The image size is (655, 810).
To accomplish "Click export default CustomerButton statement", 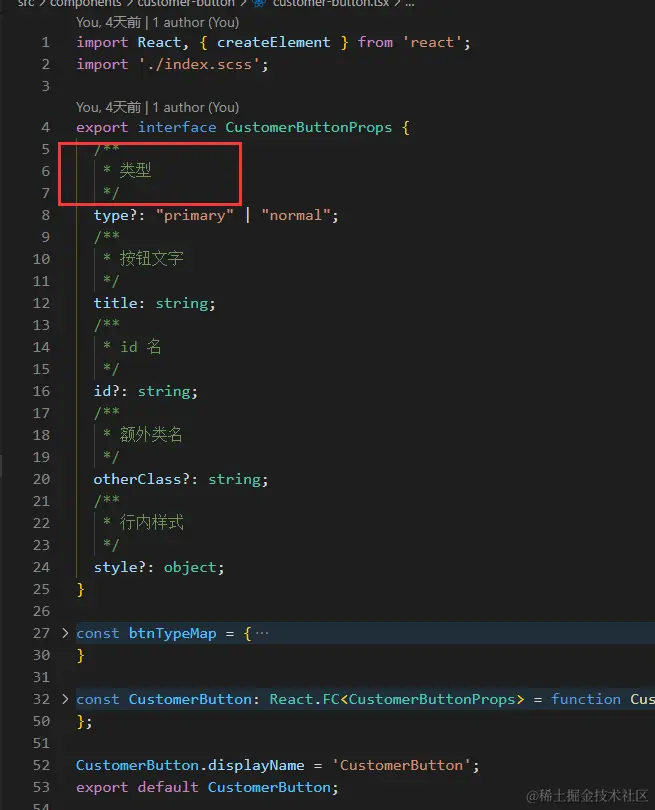I will (x=207, y=787).
